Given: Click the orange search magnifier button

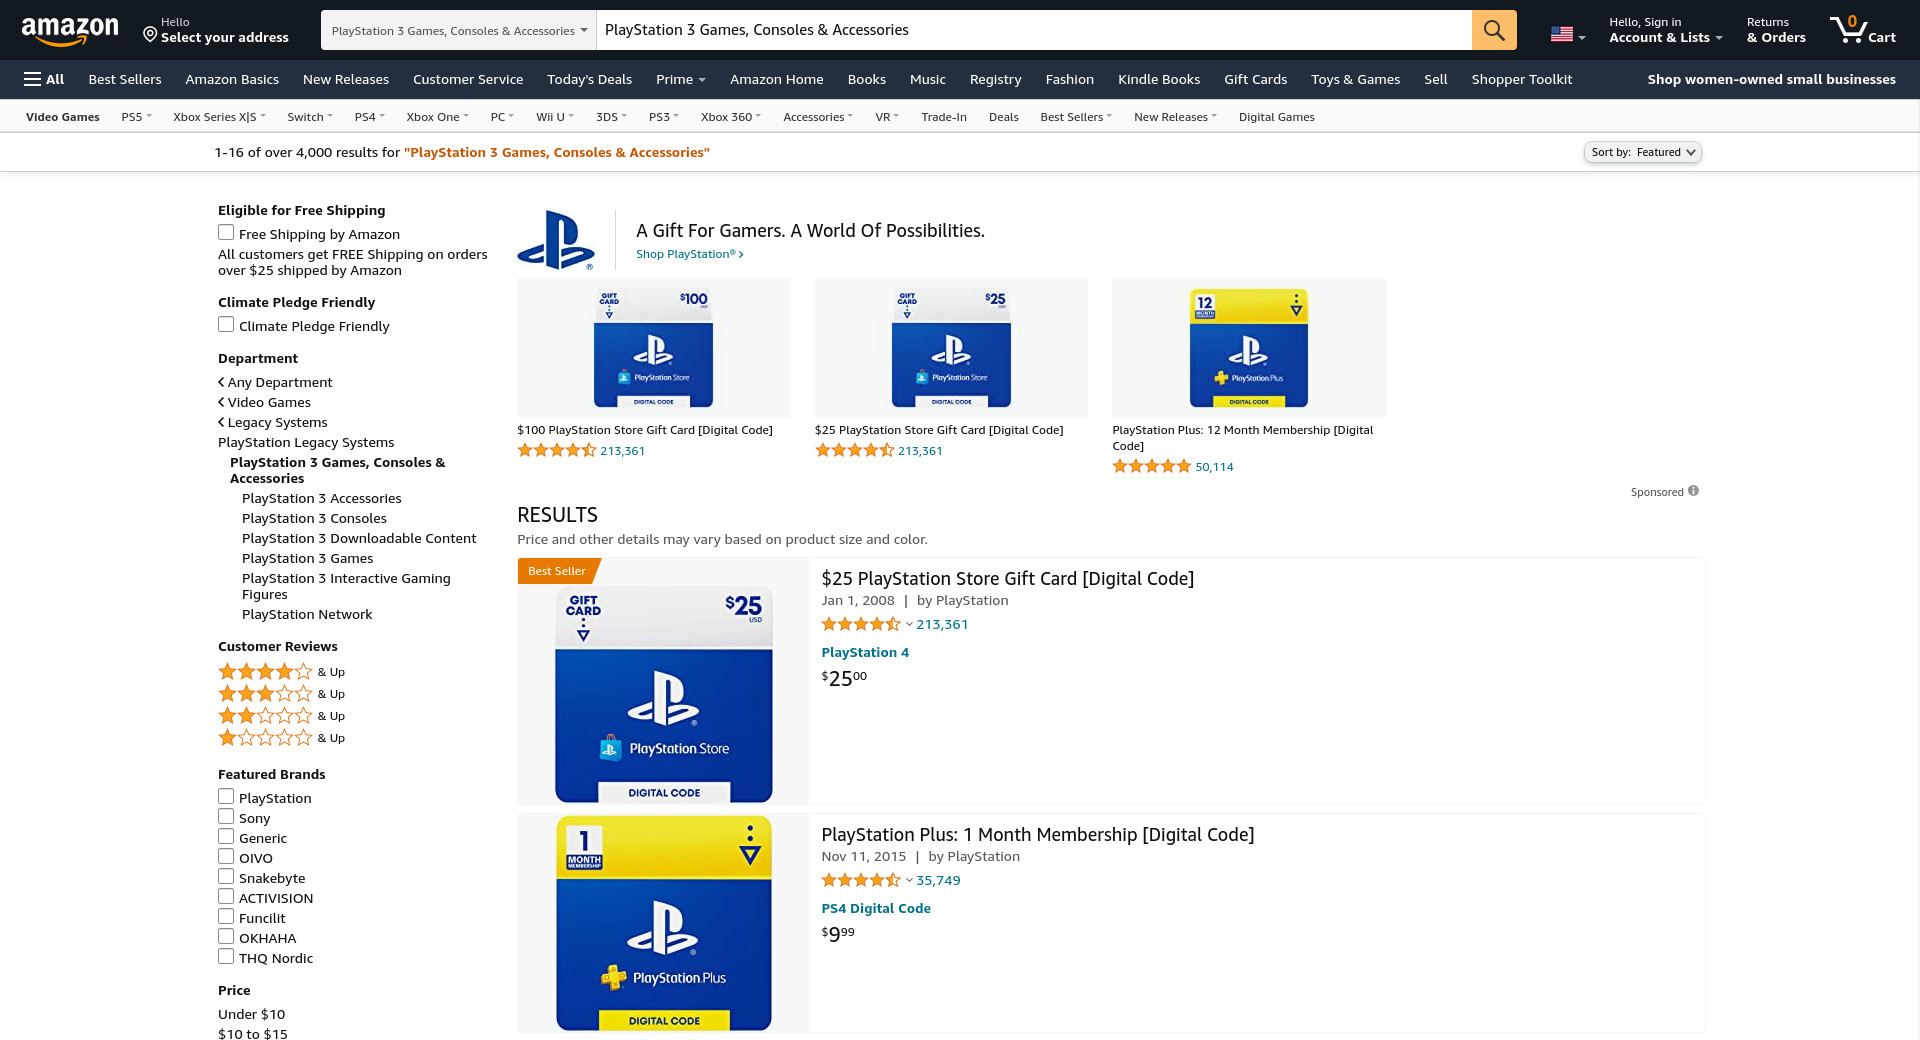Looking at the screenshot, I should point(1493,30).
